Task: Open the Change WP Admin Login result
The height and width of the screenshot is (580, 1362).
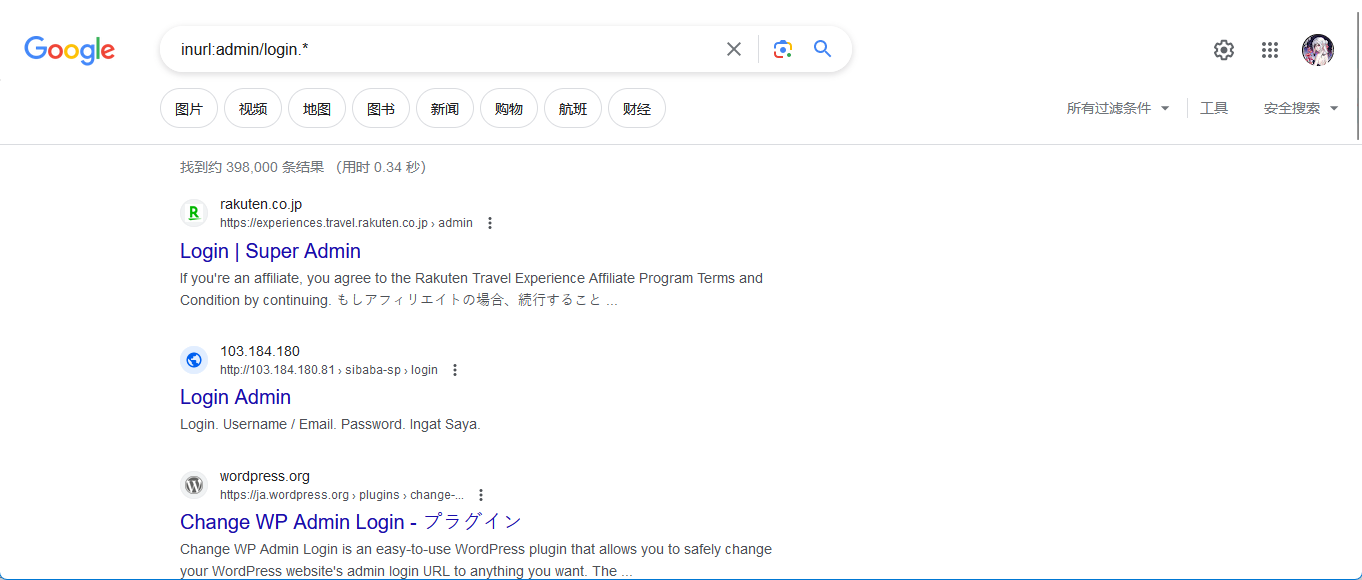Action: (x=351, y=522)
